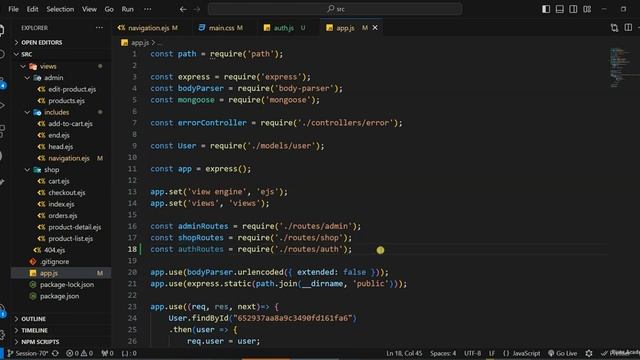Screen dimensions: 640x360
Task: Toggle secondary side bar layout icon
Action: coord(573,9)
